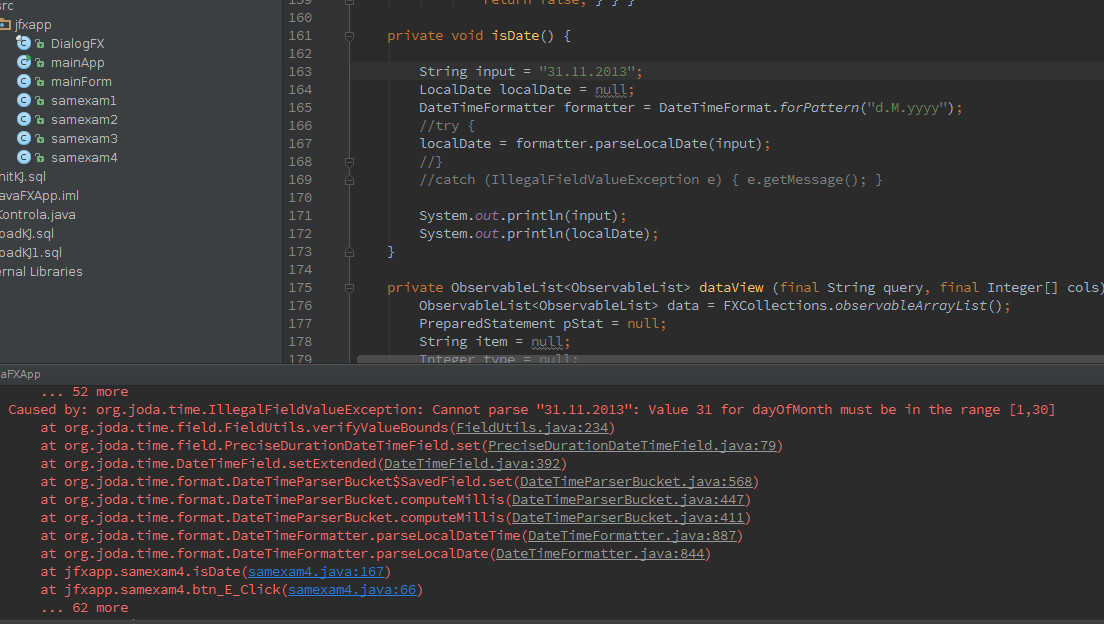The width and height of the screenshot is (1104, 624).
Task: Jump to samexam4.java:66 from stack trace
Action: [352, 589]
